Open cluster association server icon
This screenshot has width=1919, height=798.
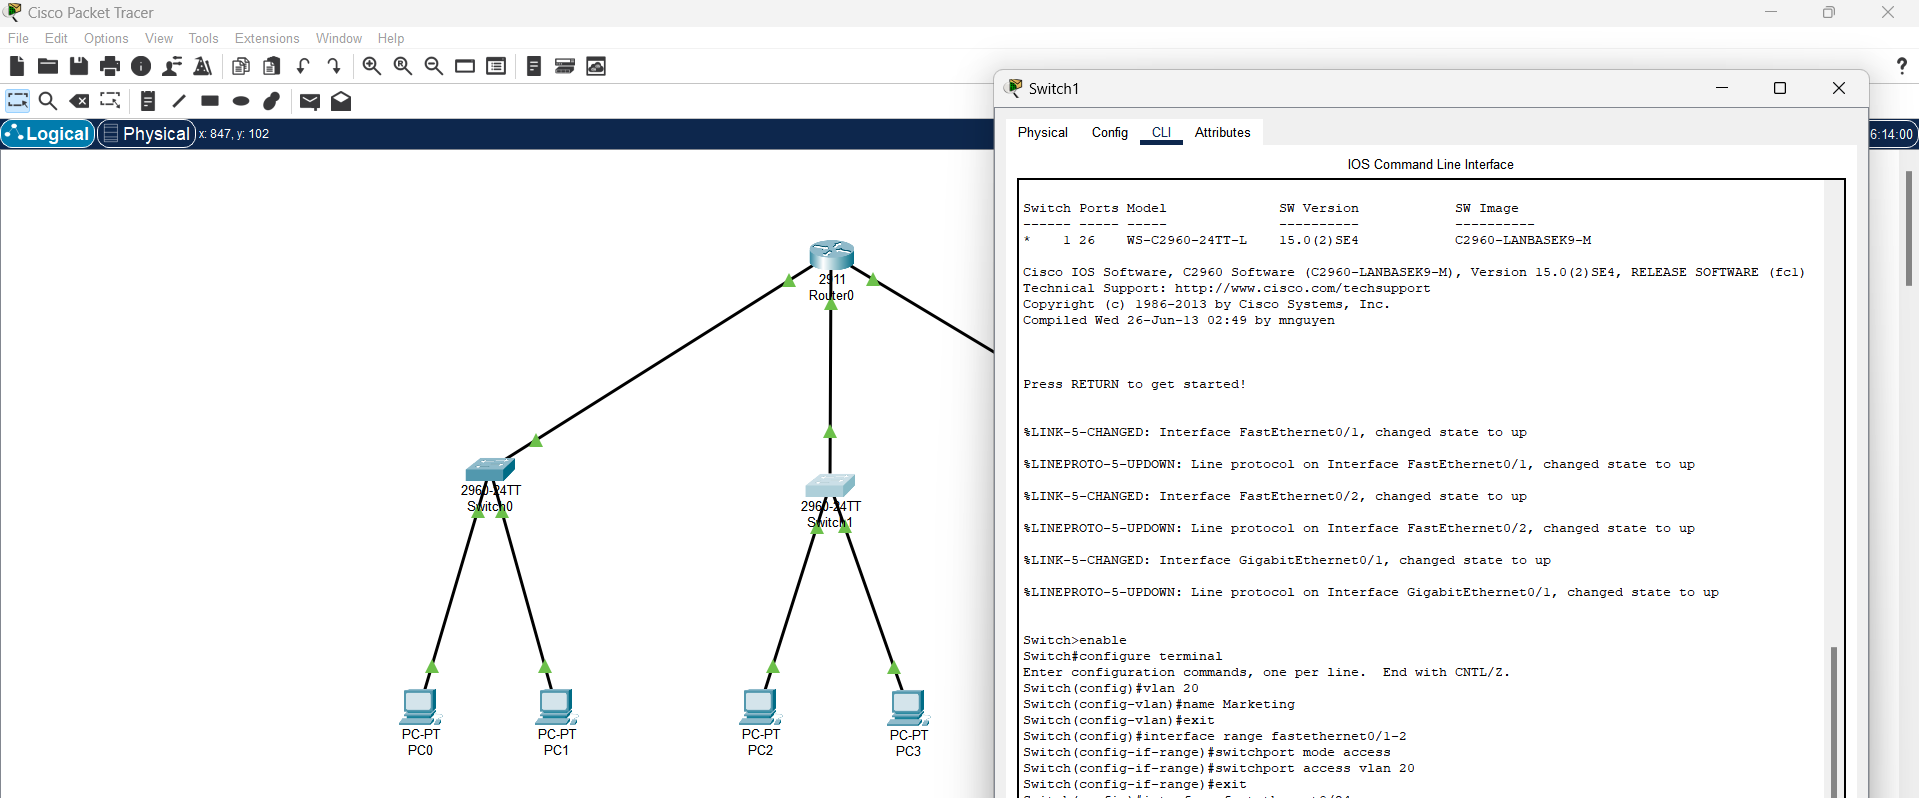(565, 66)
